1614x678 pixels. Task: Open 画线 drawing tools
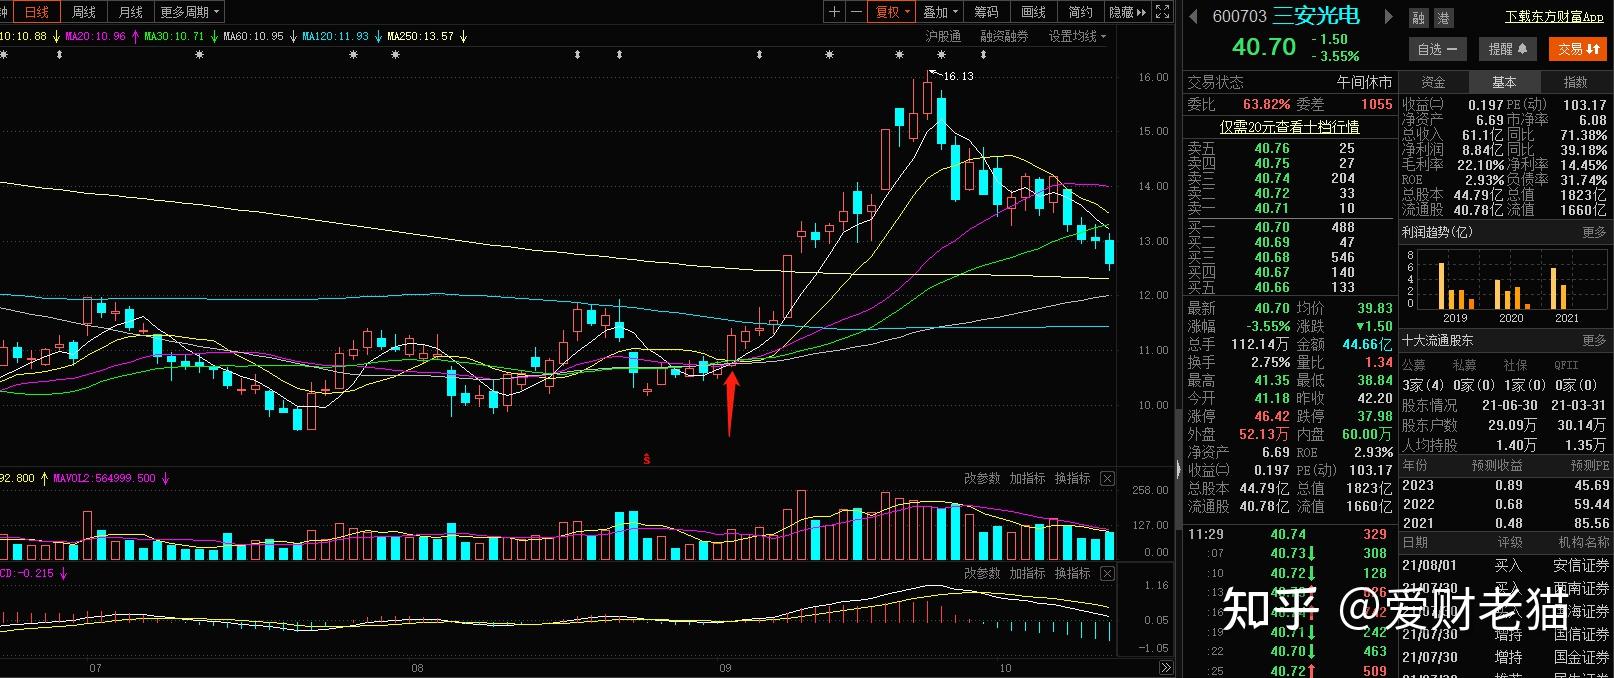(x=1033, y=12)
